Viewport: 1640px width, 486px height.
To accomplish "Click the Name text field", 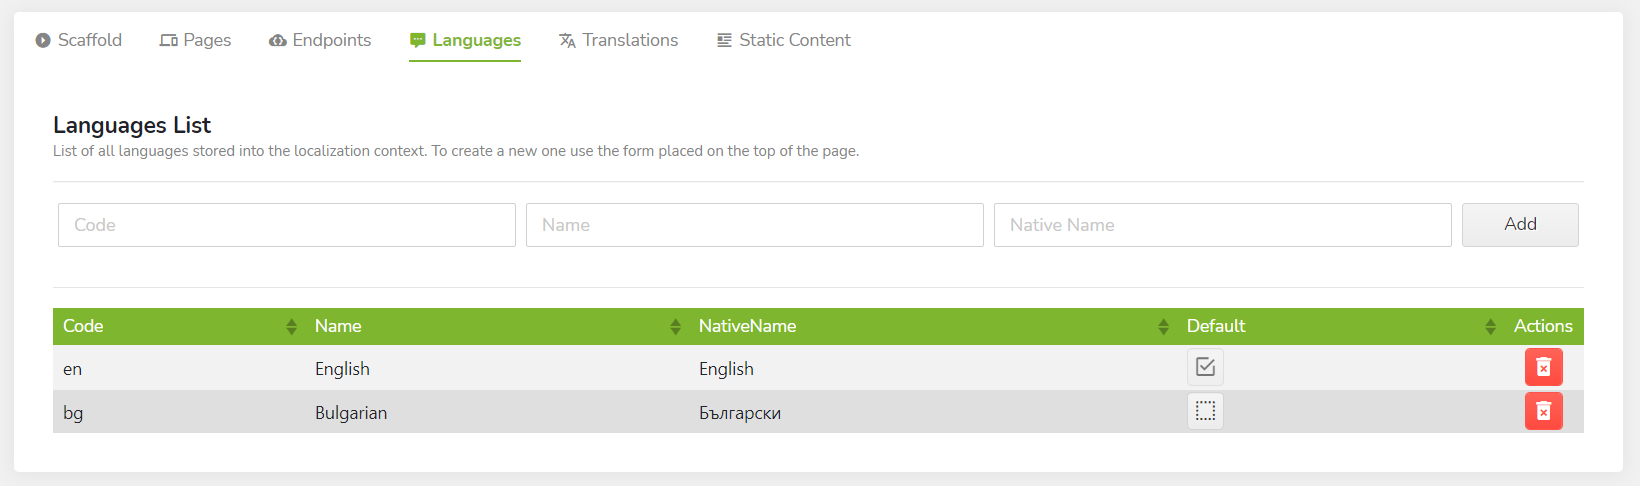I will click(754, 226).
